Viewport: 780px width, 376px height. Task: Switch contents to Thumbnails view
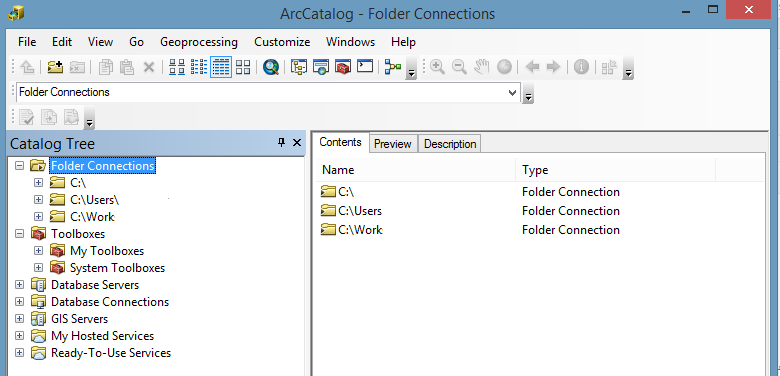pos(243,67)
